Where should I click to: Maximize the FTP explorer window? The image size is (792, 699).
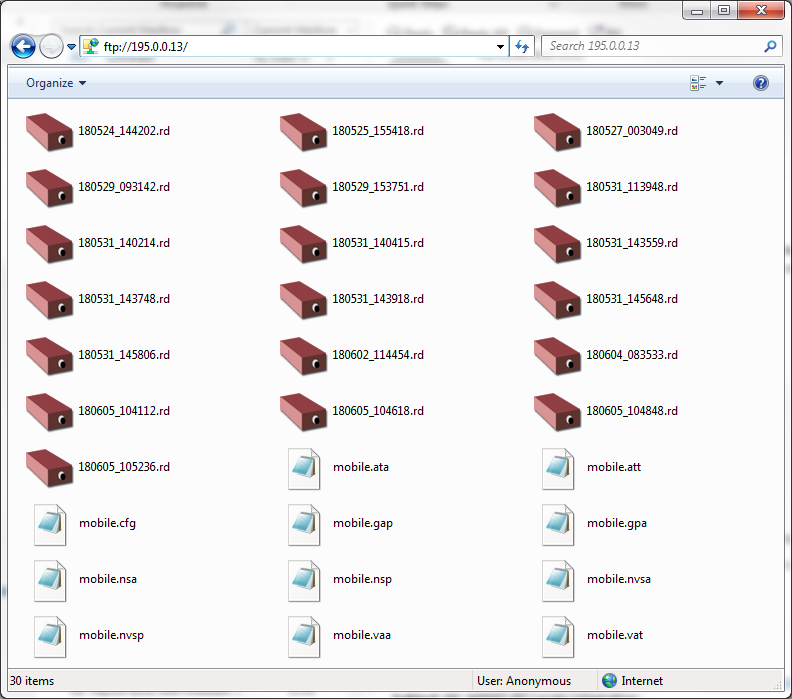pyautogui.click(x=724, y=10)
